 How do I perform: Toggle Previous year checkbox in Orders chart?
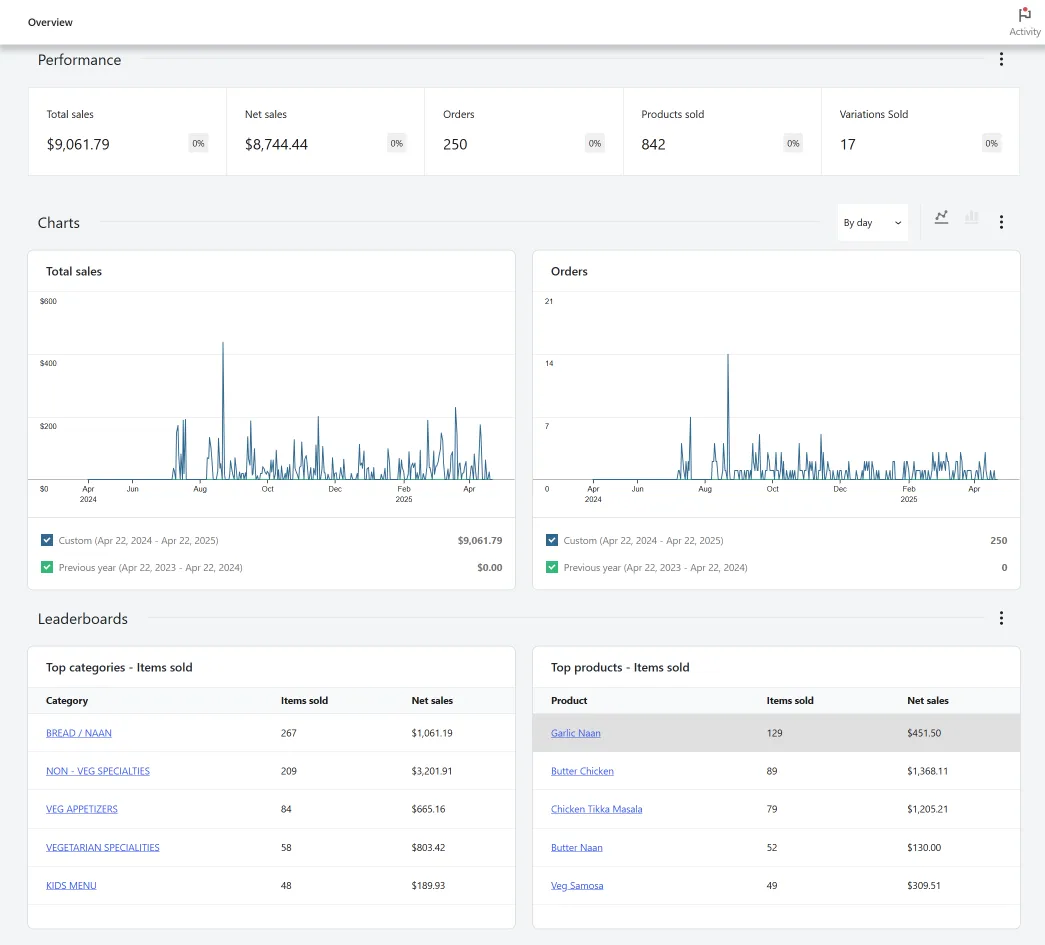coord(552,567)
